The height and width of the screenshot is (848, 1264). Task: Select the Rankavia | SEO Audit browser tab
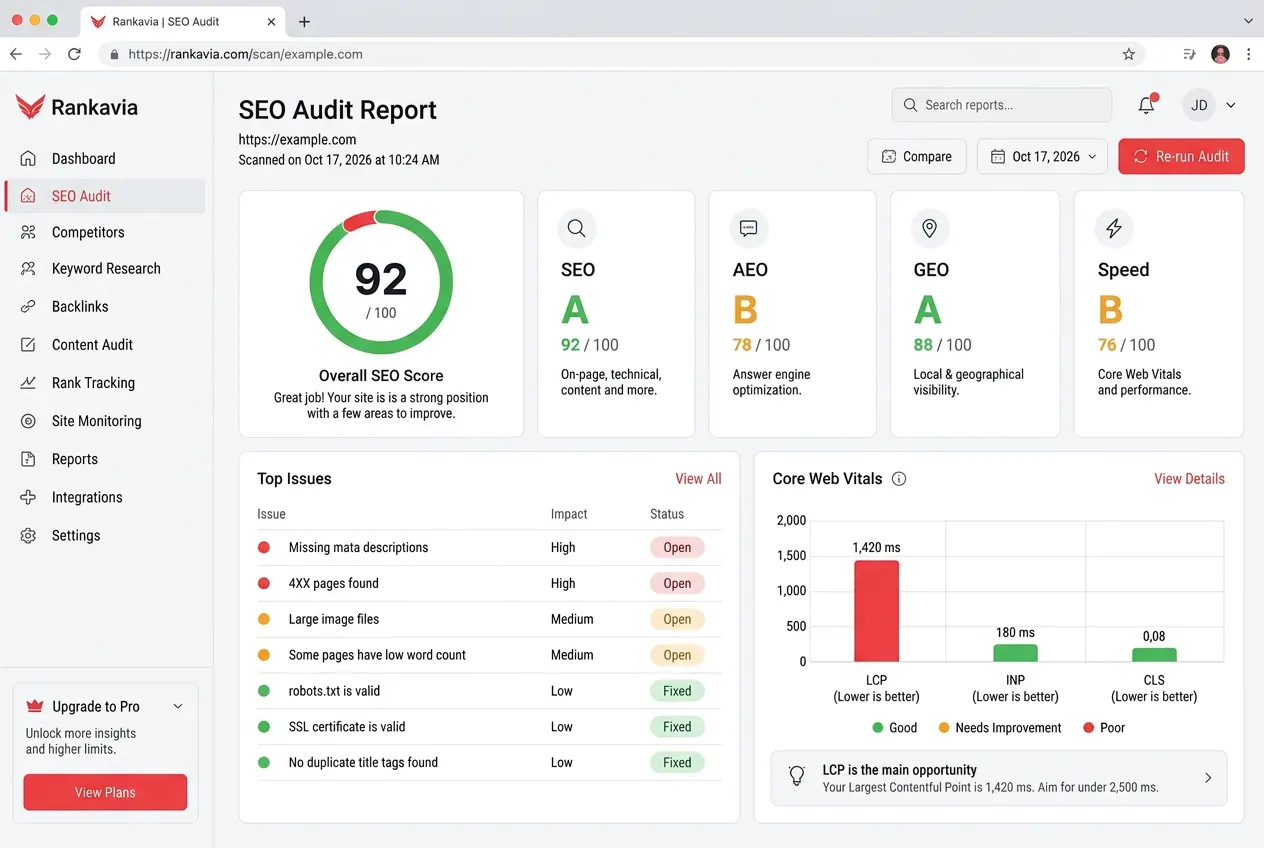[x=183, y=21]
